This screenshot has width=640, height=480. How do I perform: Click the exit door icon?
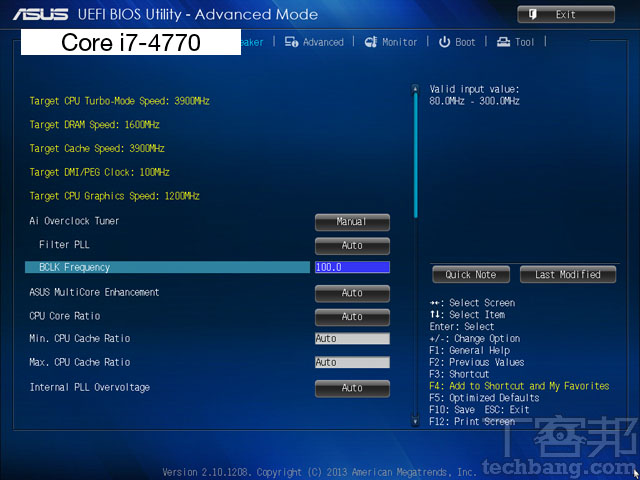tap(532, 14)
